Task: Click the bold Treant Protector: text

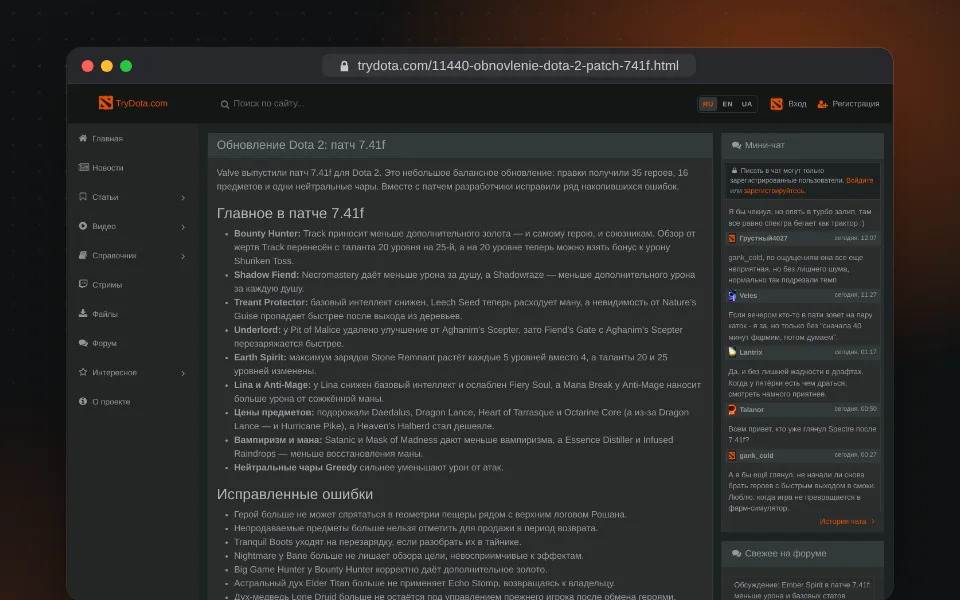Action: point(271,302)
